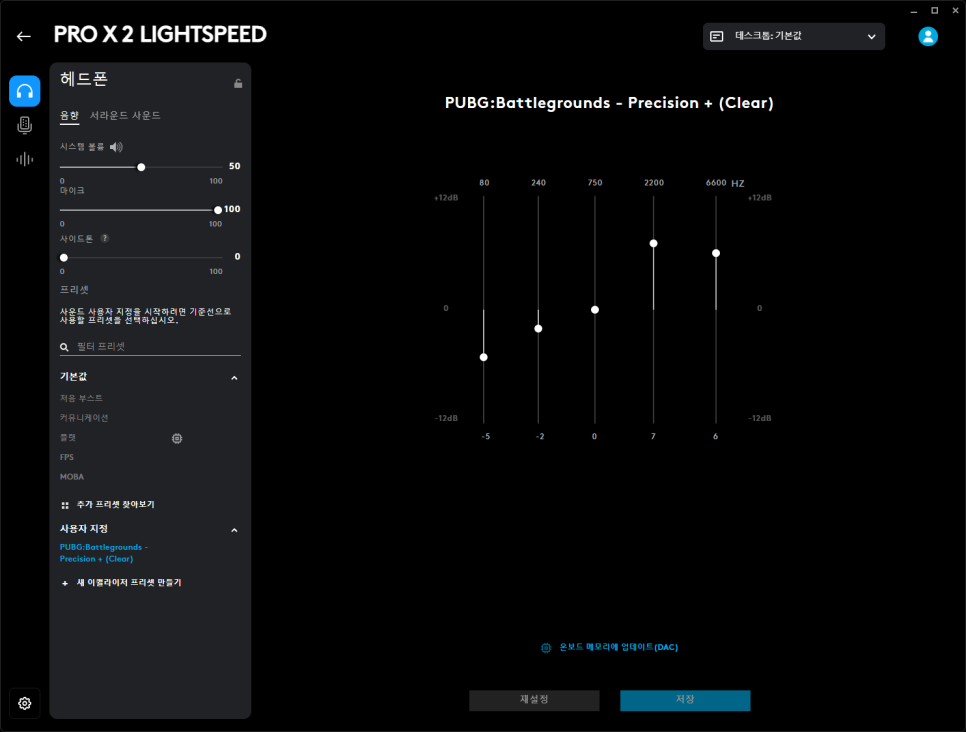
Task: Click the 저장 save button
Action: coord(685,700)
